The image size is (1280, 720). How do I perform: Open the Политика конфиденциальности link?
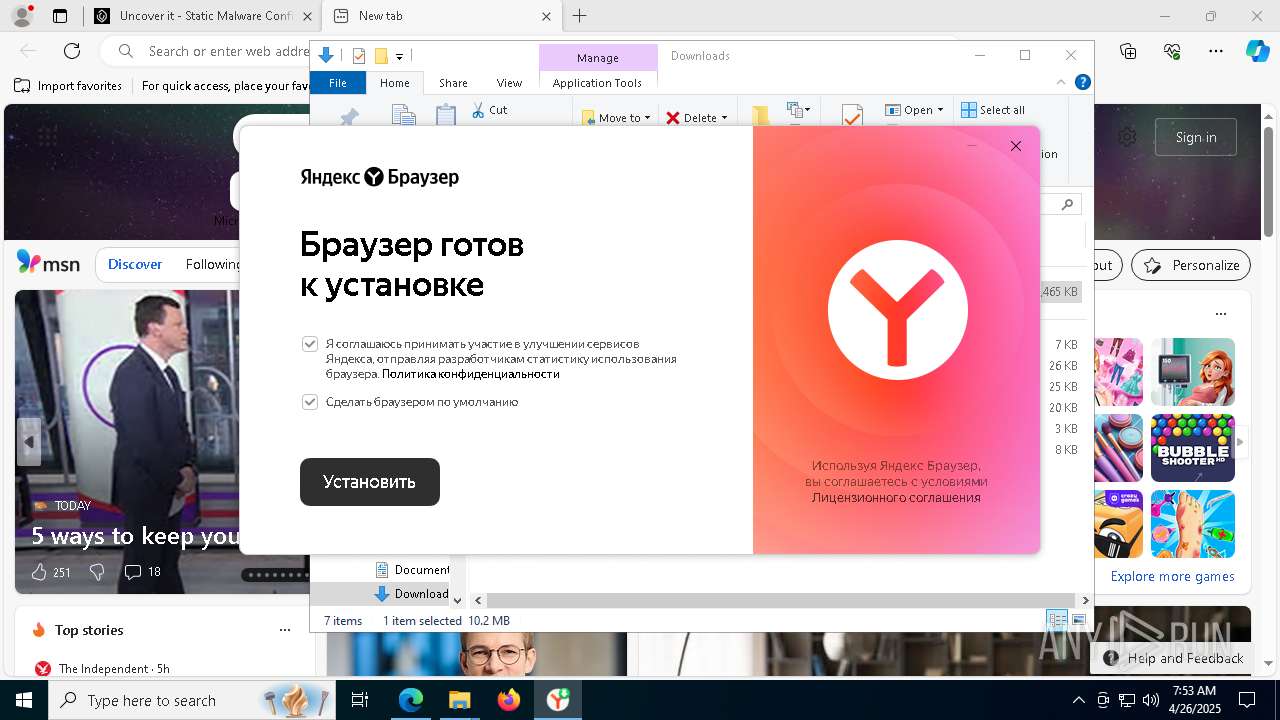tap(470, 374)
